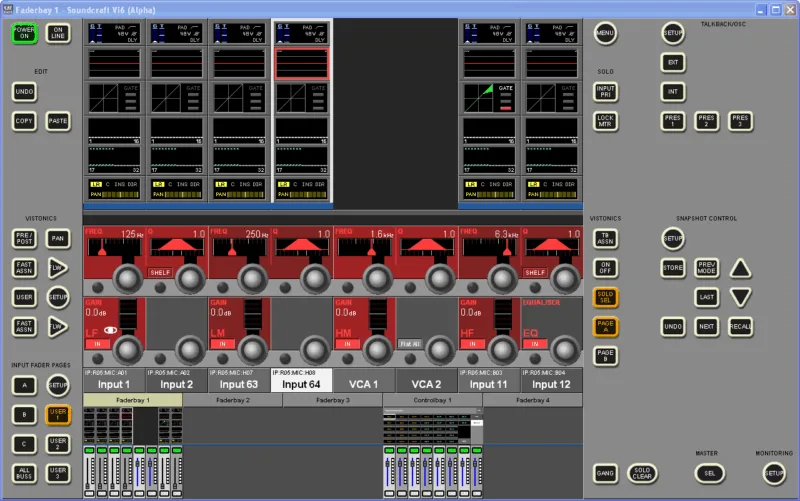Switch to the Faderbay 1 tab
The image size is (800, 501).
click(133, 400)
